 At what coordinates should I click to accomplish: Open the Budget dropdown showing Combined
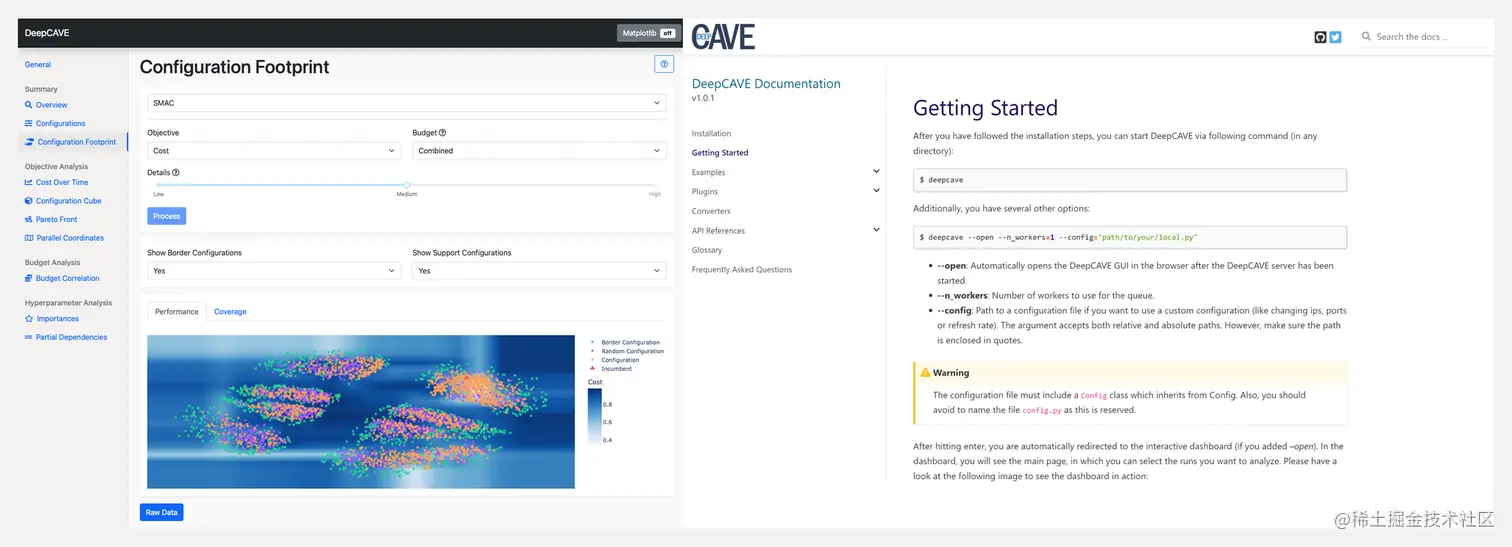pyautogui.click(x=539, y=151)
